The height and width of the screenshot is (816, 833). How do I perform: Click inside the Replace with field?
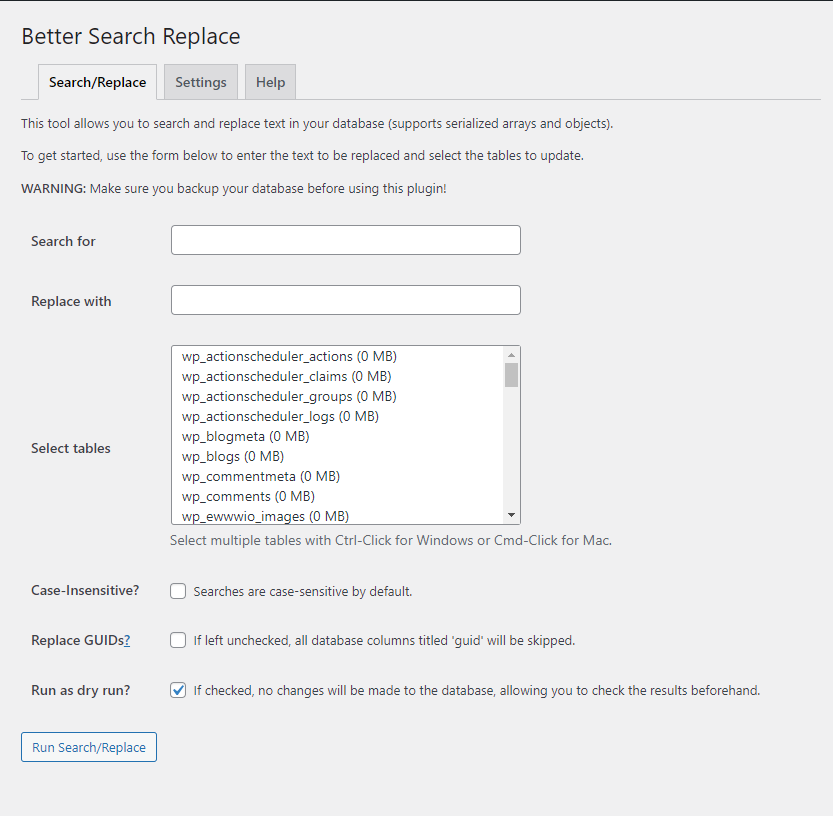pos(345,300)
